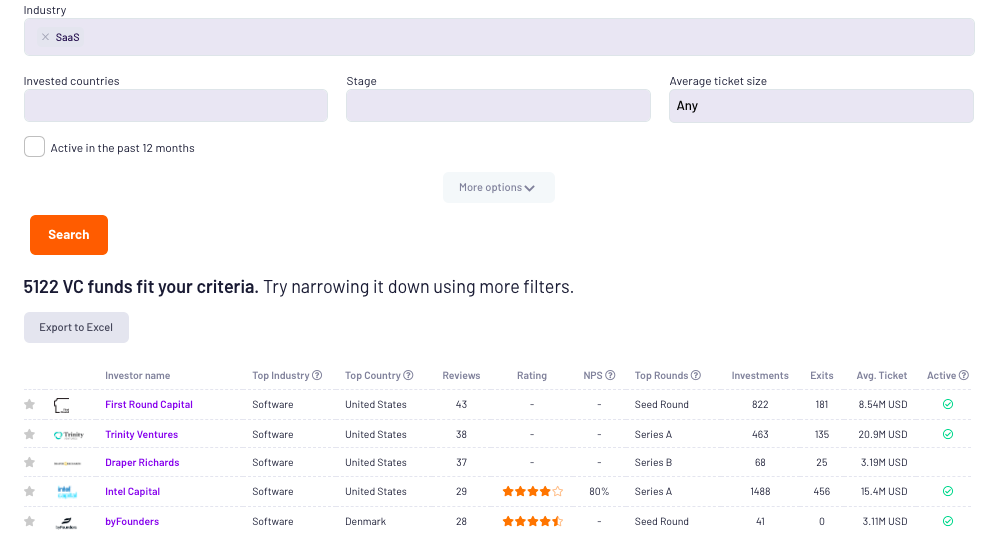Click Seed Round in First Round Capital row
This screenshot has width=1000, height=535.
pyautogui.click(x=661, y=404)
